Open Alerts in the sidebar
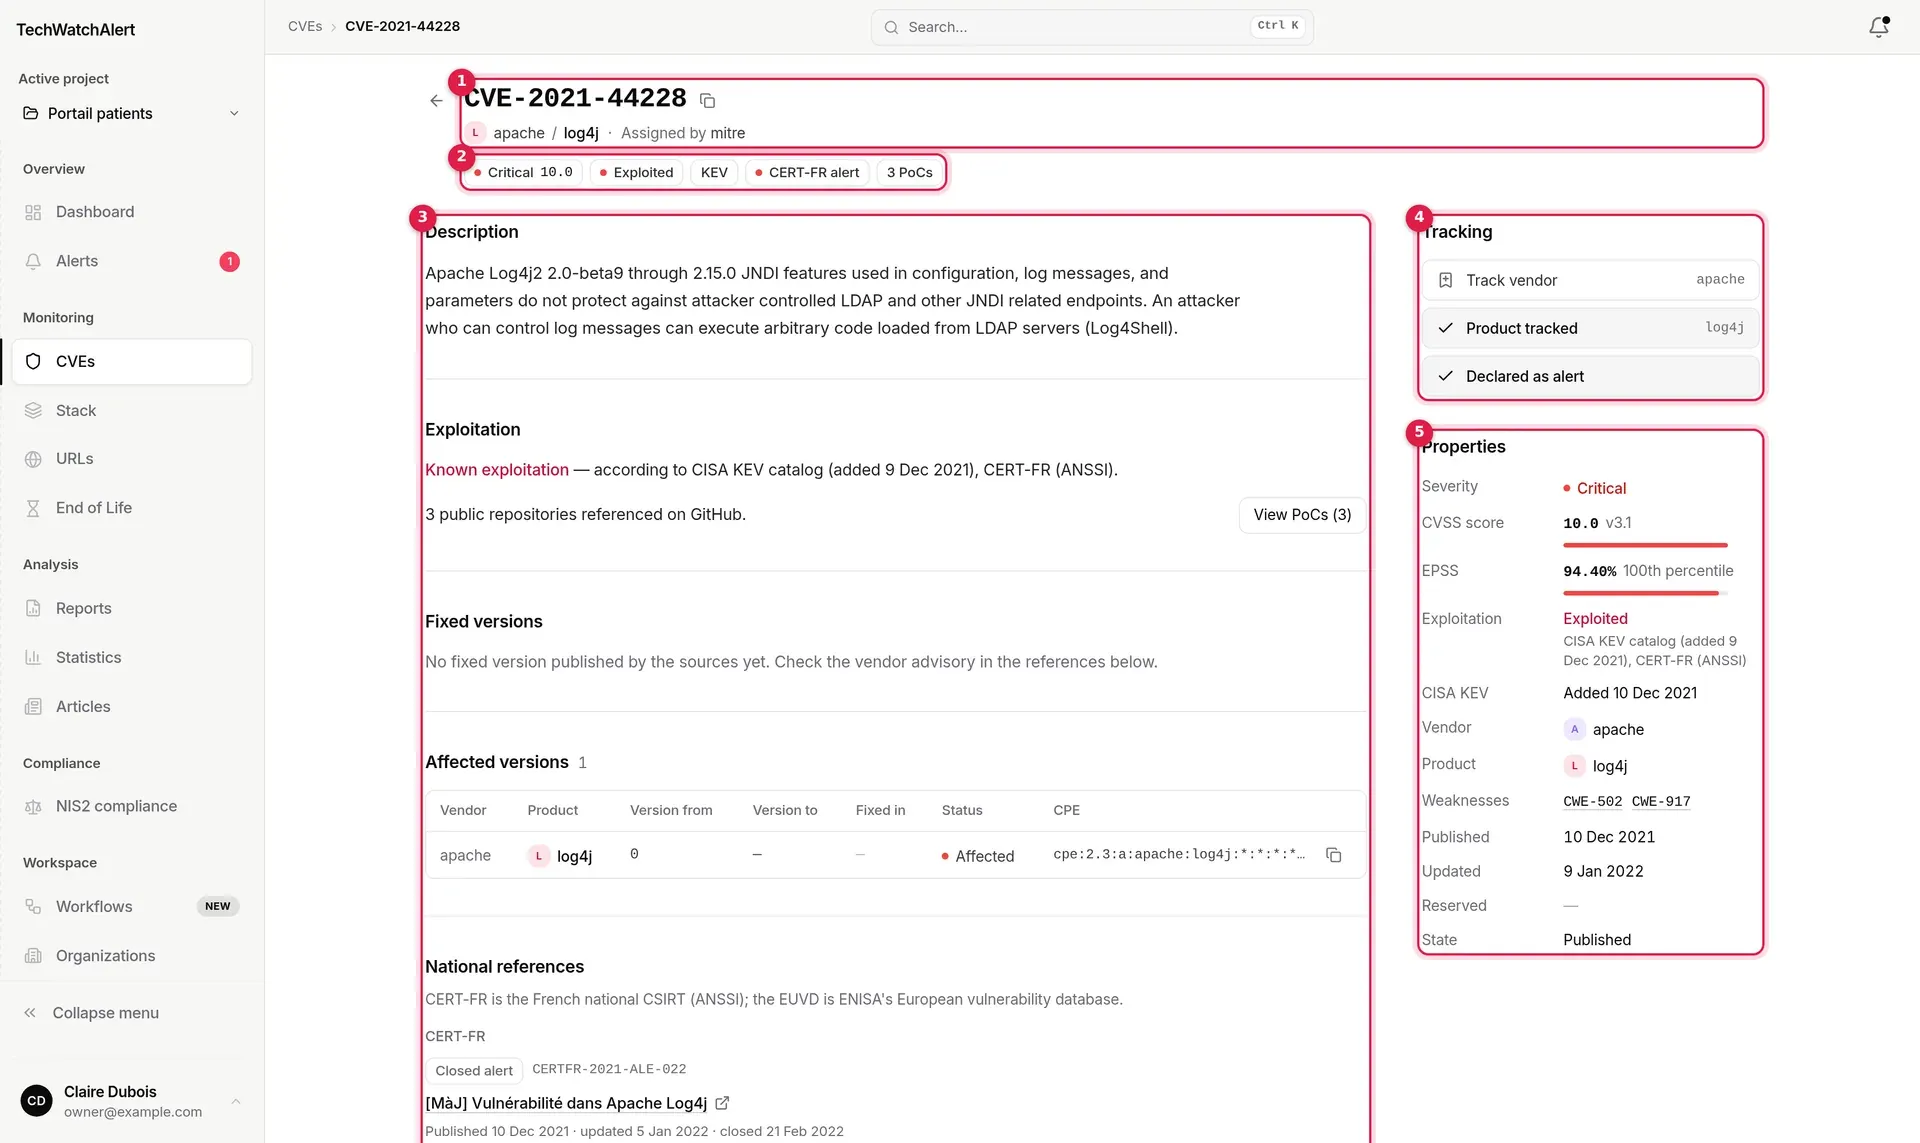This screenshot has height=1143, width=1920. [x=132, y=261]
